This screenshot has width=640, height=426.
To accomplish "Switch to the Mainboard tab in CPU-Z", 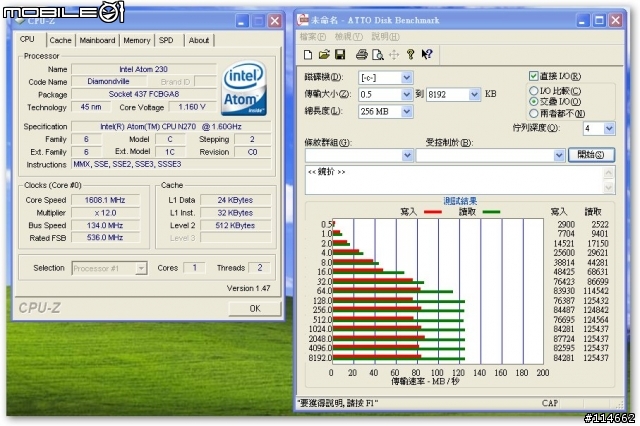I will tap(97, 40).
